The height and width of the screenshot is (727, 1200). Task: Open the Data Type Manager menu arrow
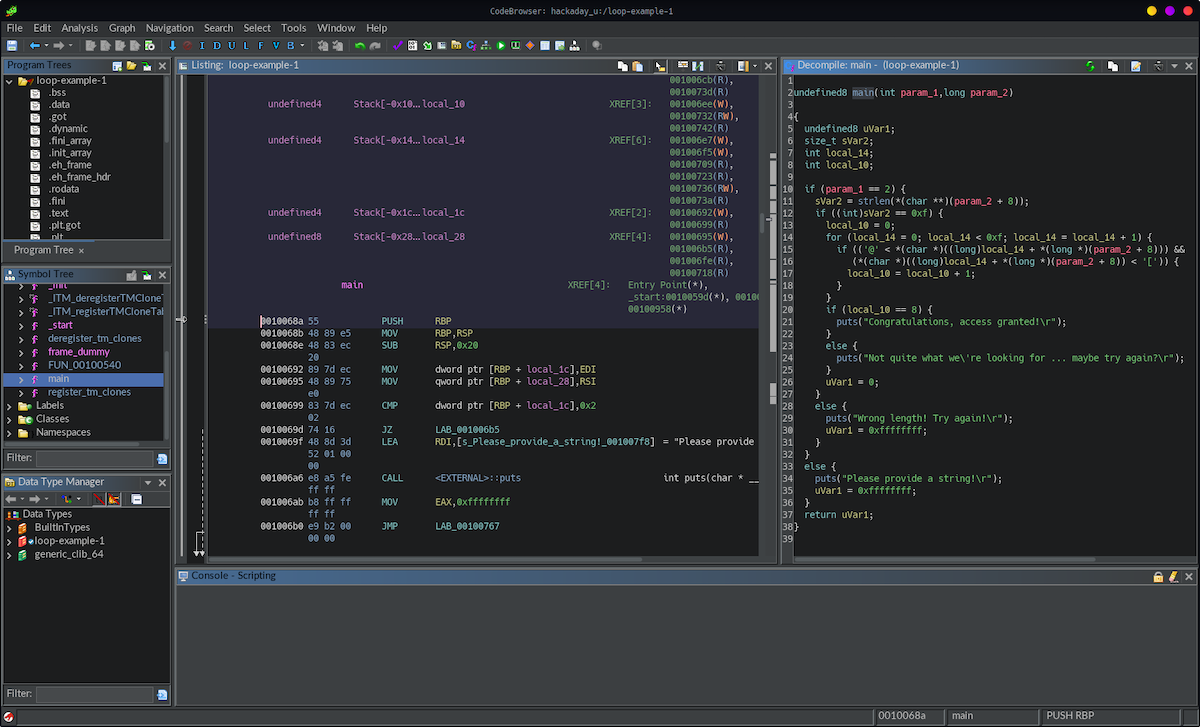[x=150, y=482]
